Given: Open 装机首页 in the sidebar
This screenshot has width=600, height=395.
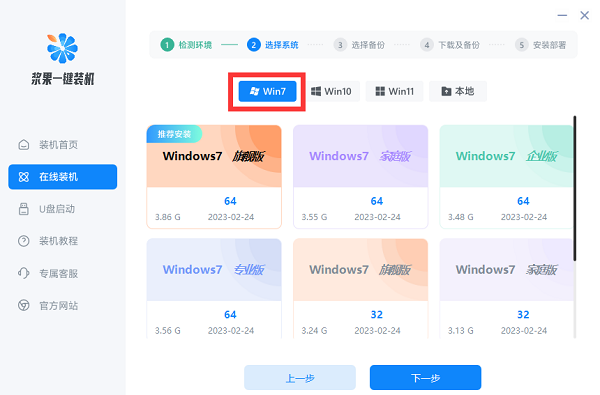Looking at the screenshot, I should click(63, 145).
